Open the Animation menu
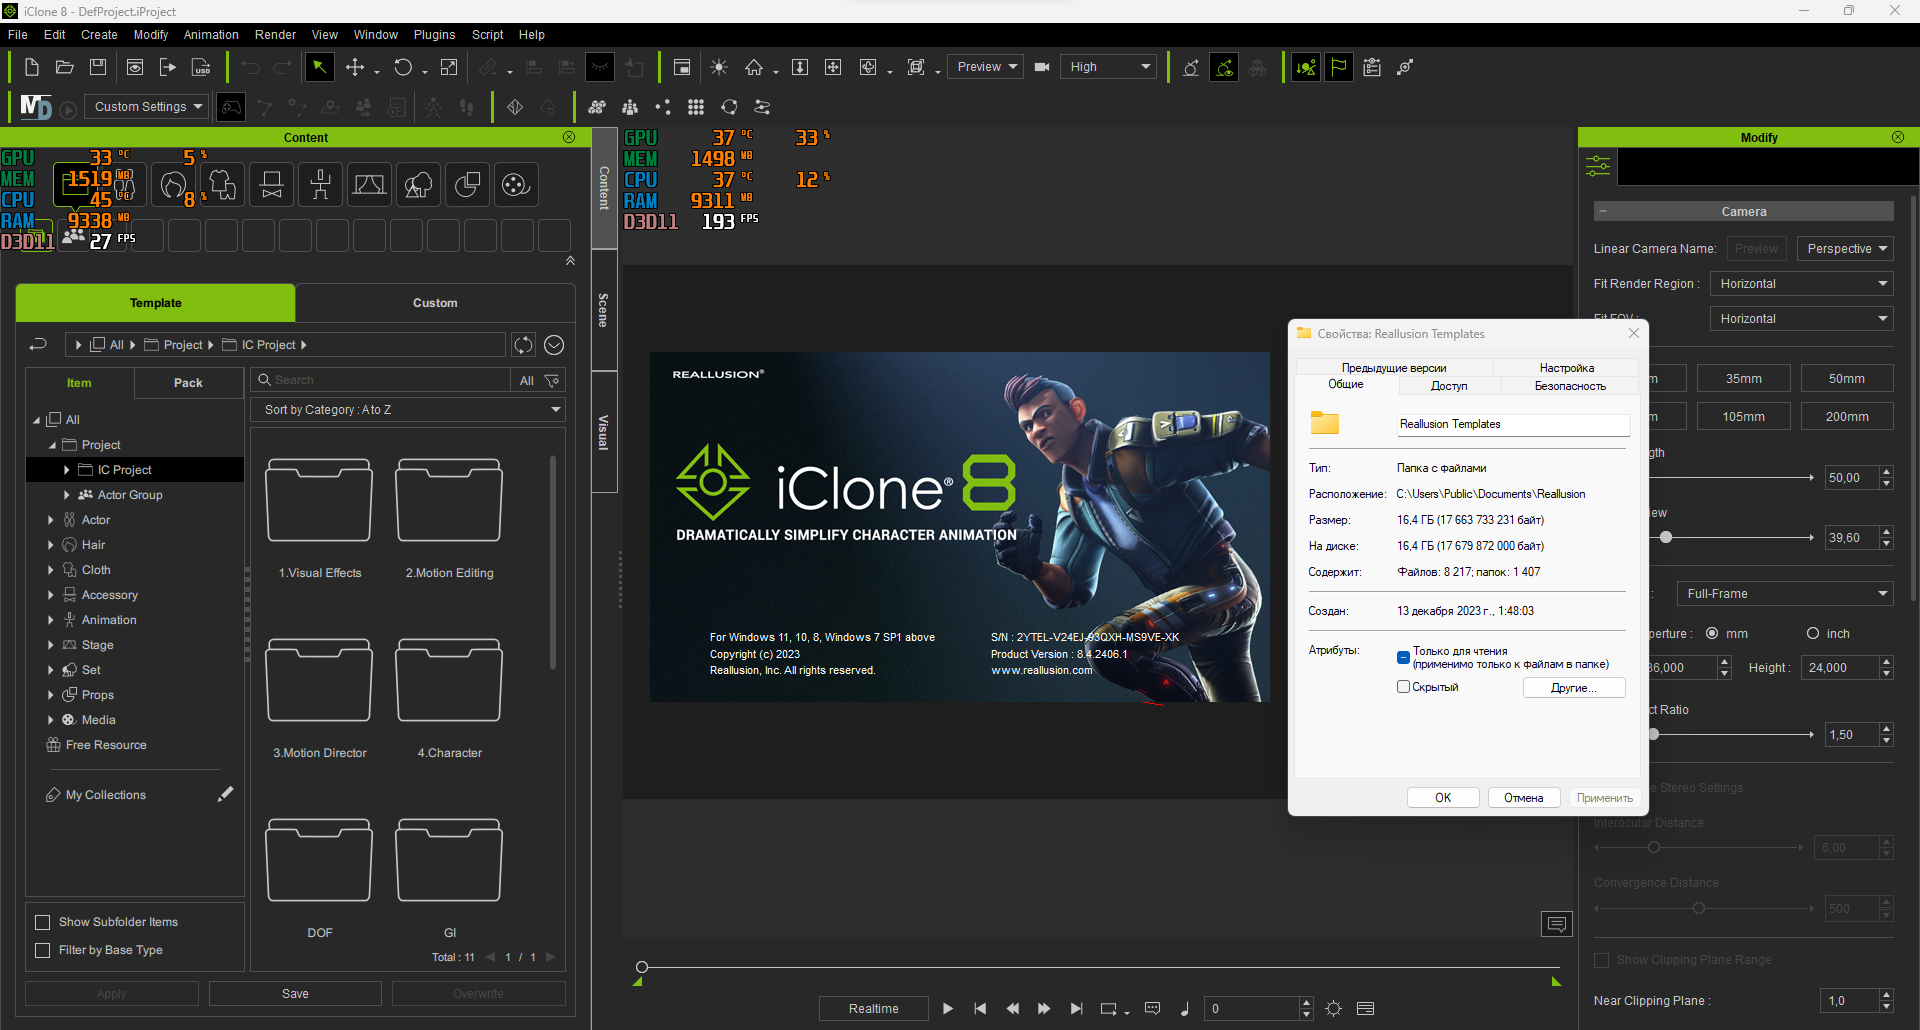The image size is (1920, 1030). tap(211, 35)
